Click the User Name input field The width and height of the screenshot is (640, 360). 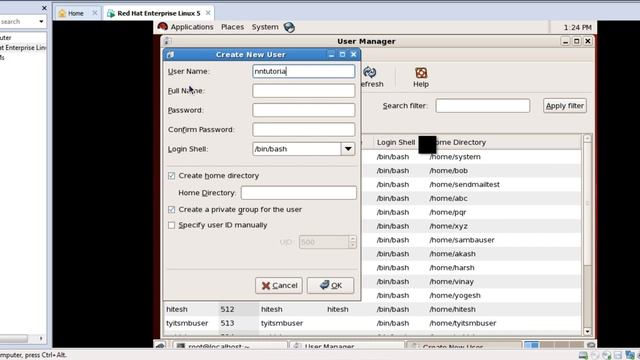coord(304,71)
